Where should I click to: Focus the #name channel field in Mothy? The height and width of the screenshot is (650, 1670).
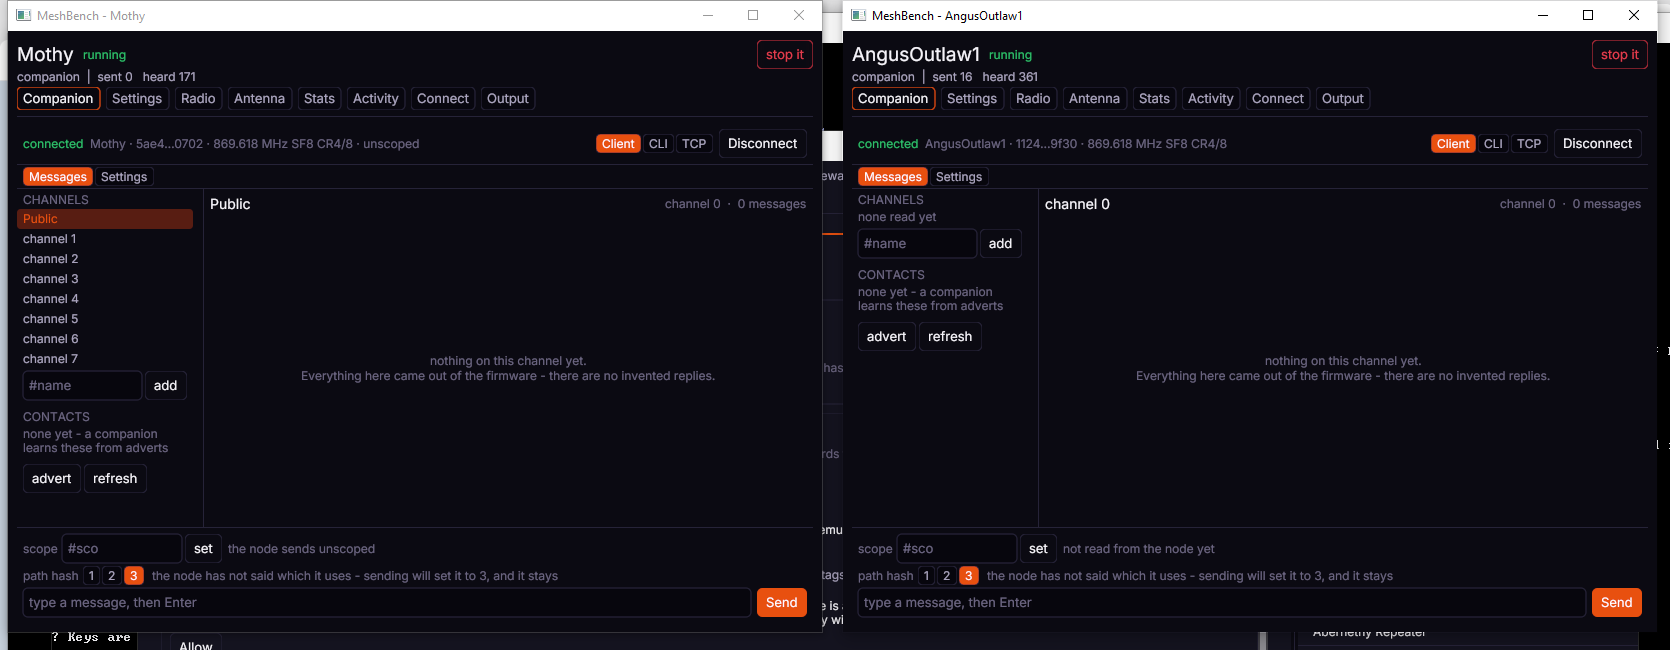(x=82, y=386)
